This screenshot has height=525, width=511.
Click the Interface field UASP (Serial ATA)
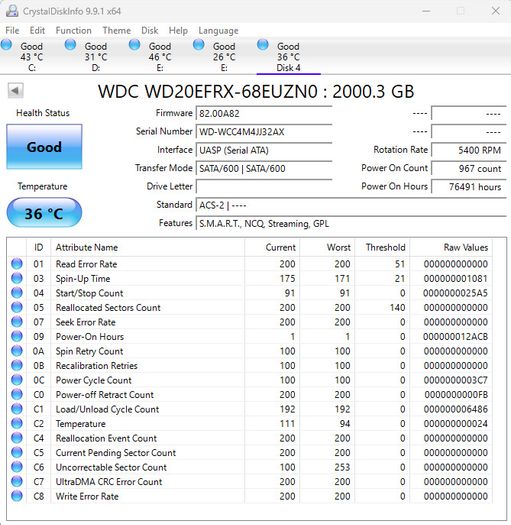[264, 150]
